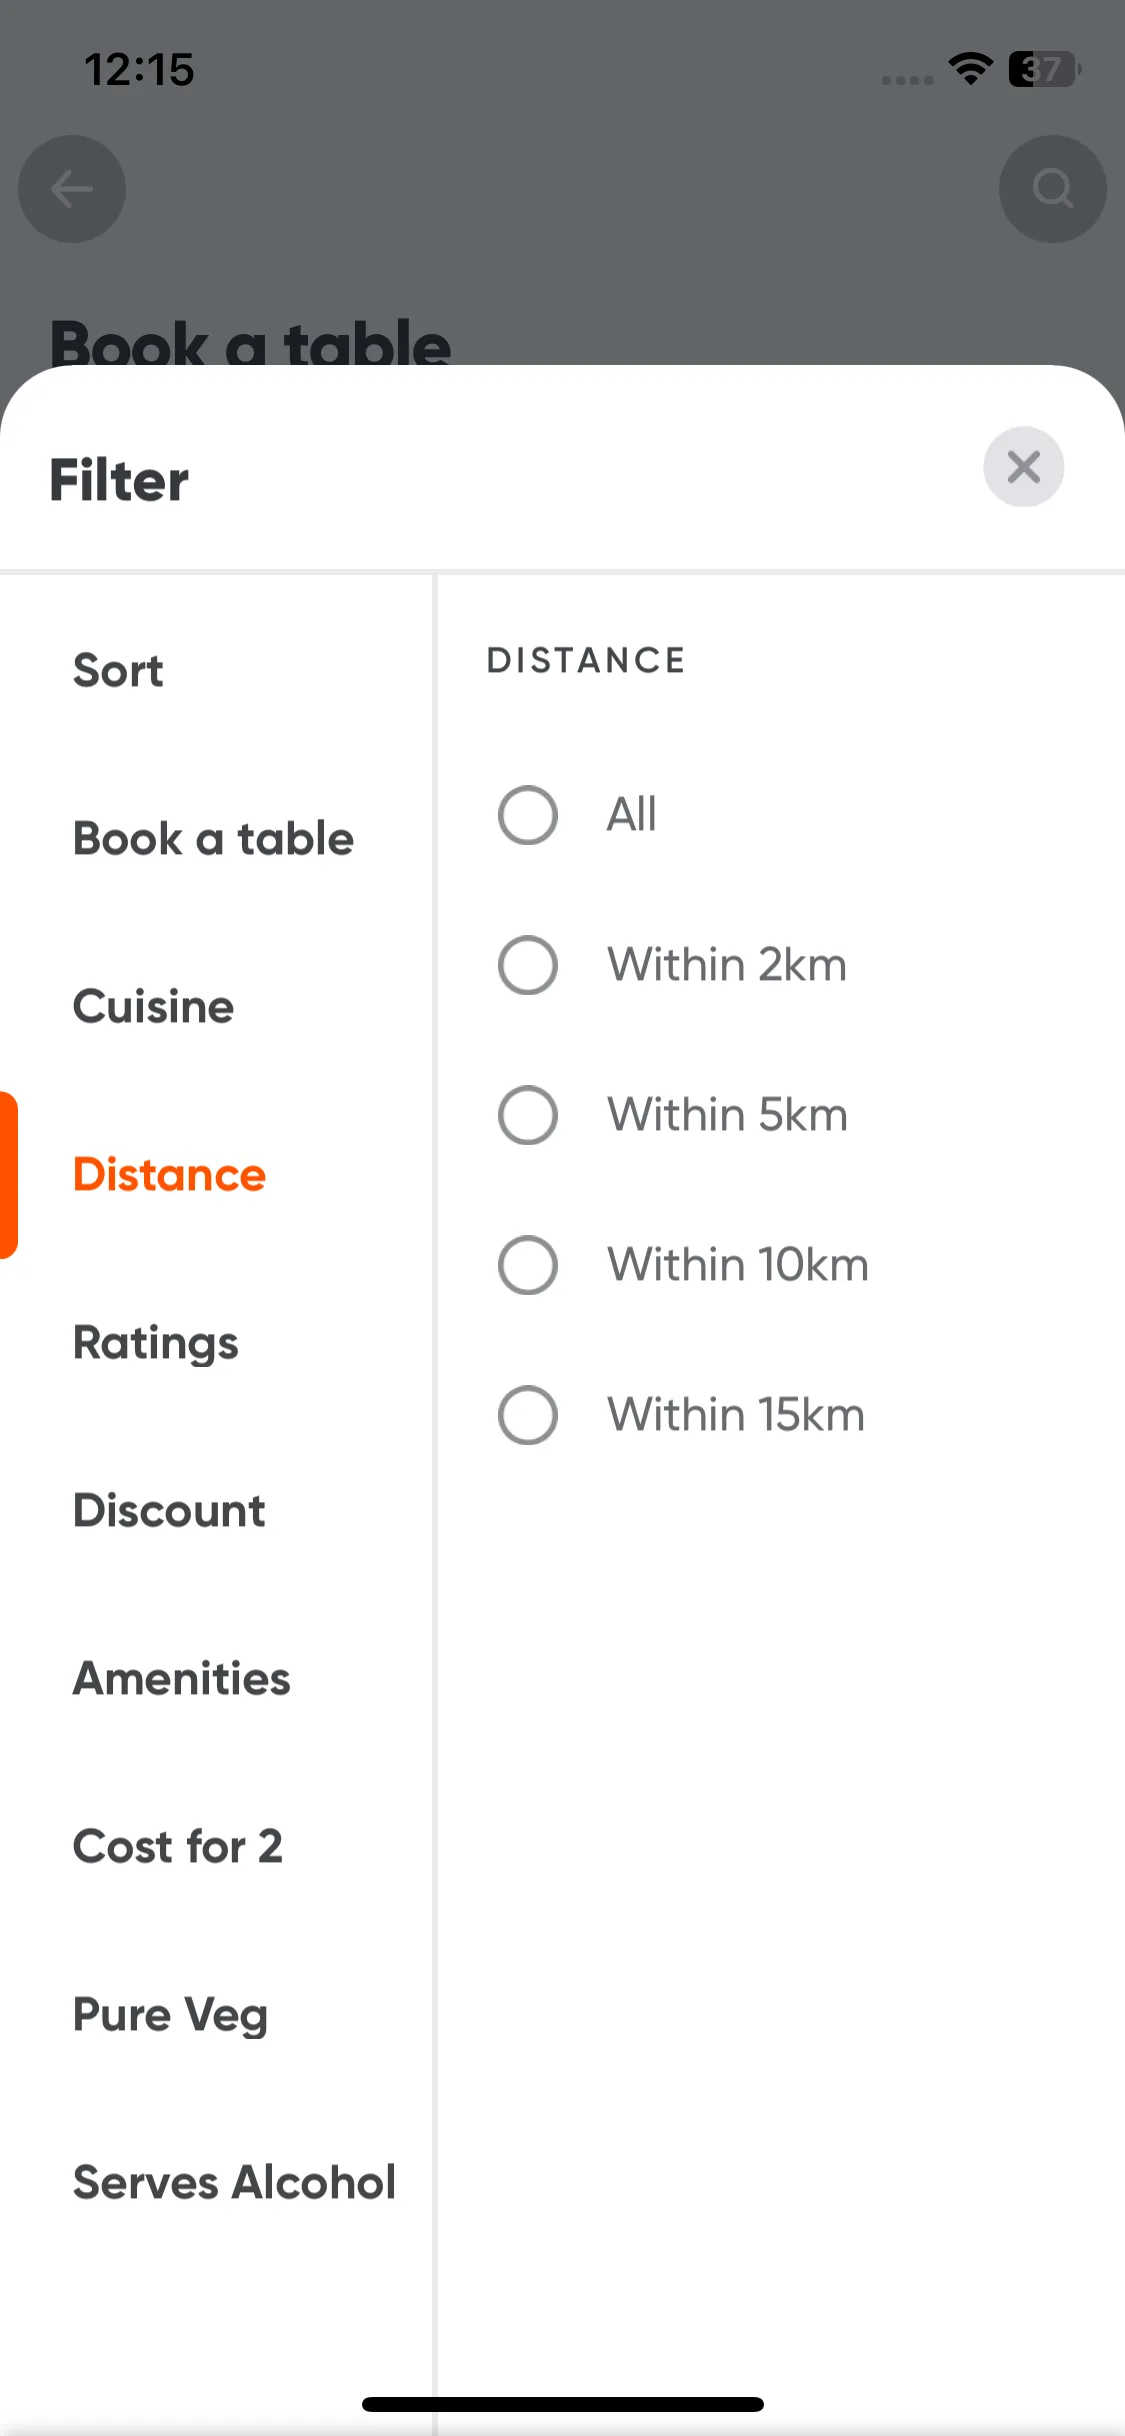Tap the Wi-Fi status icon
Viewport: 1125px width, 2436px height.
[x=970, y=69]
